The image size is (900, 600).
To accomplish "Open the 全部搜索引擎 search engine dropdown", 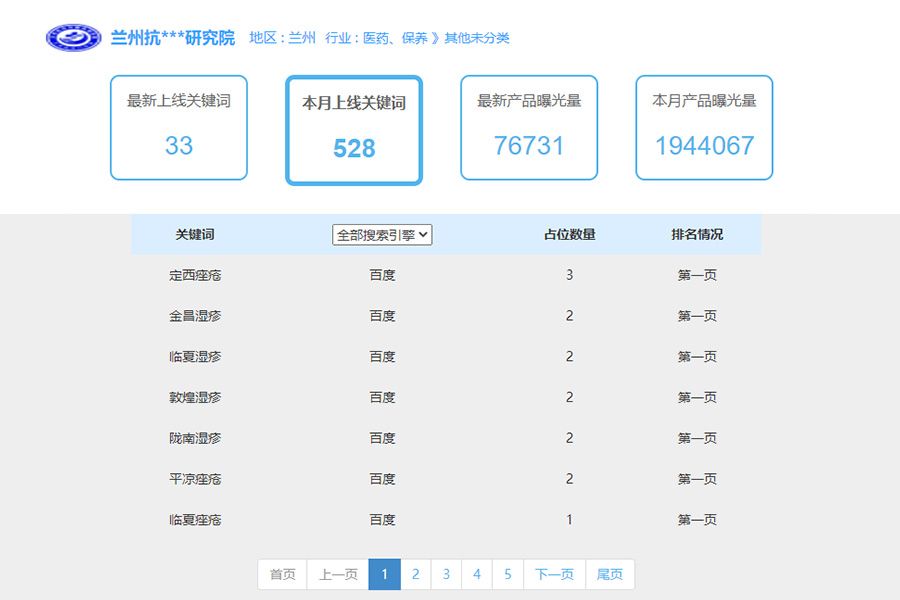I will pyautogui.click(x=380, y=234).
